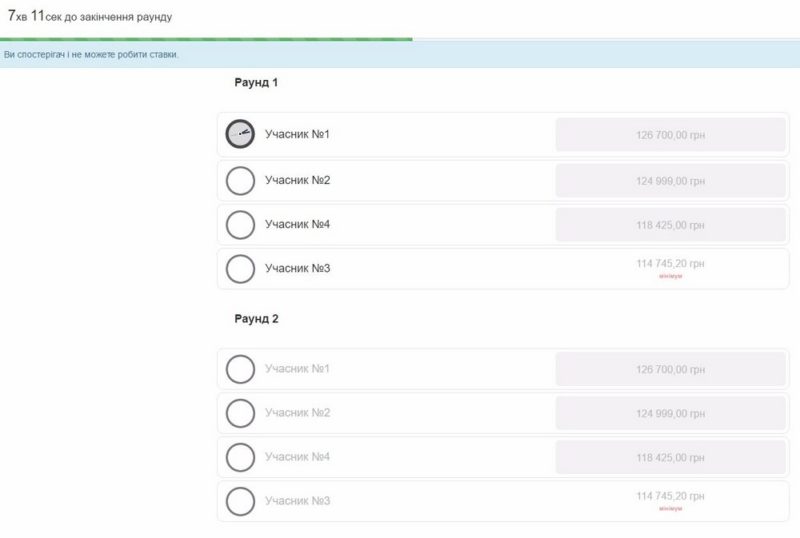
Task: Click the timer icon for Учасник №1 in Раунд 1
Action: (x=240, y=134)
